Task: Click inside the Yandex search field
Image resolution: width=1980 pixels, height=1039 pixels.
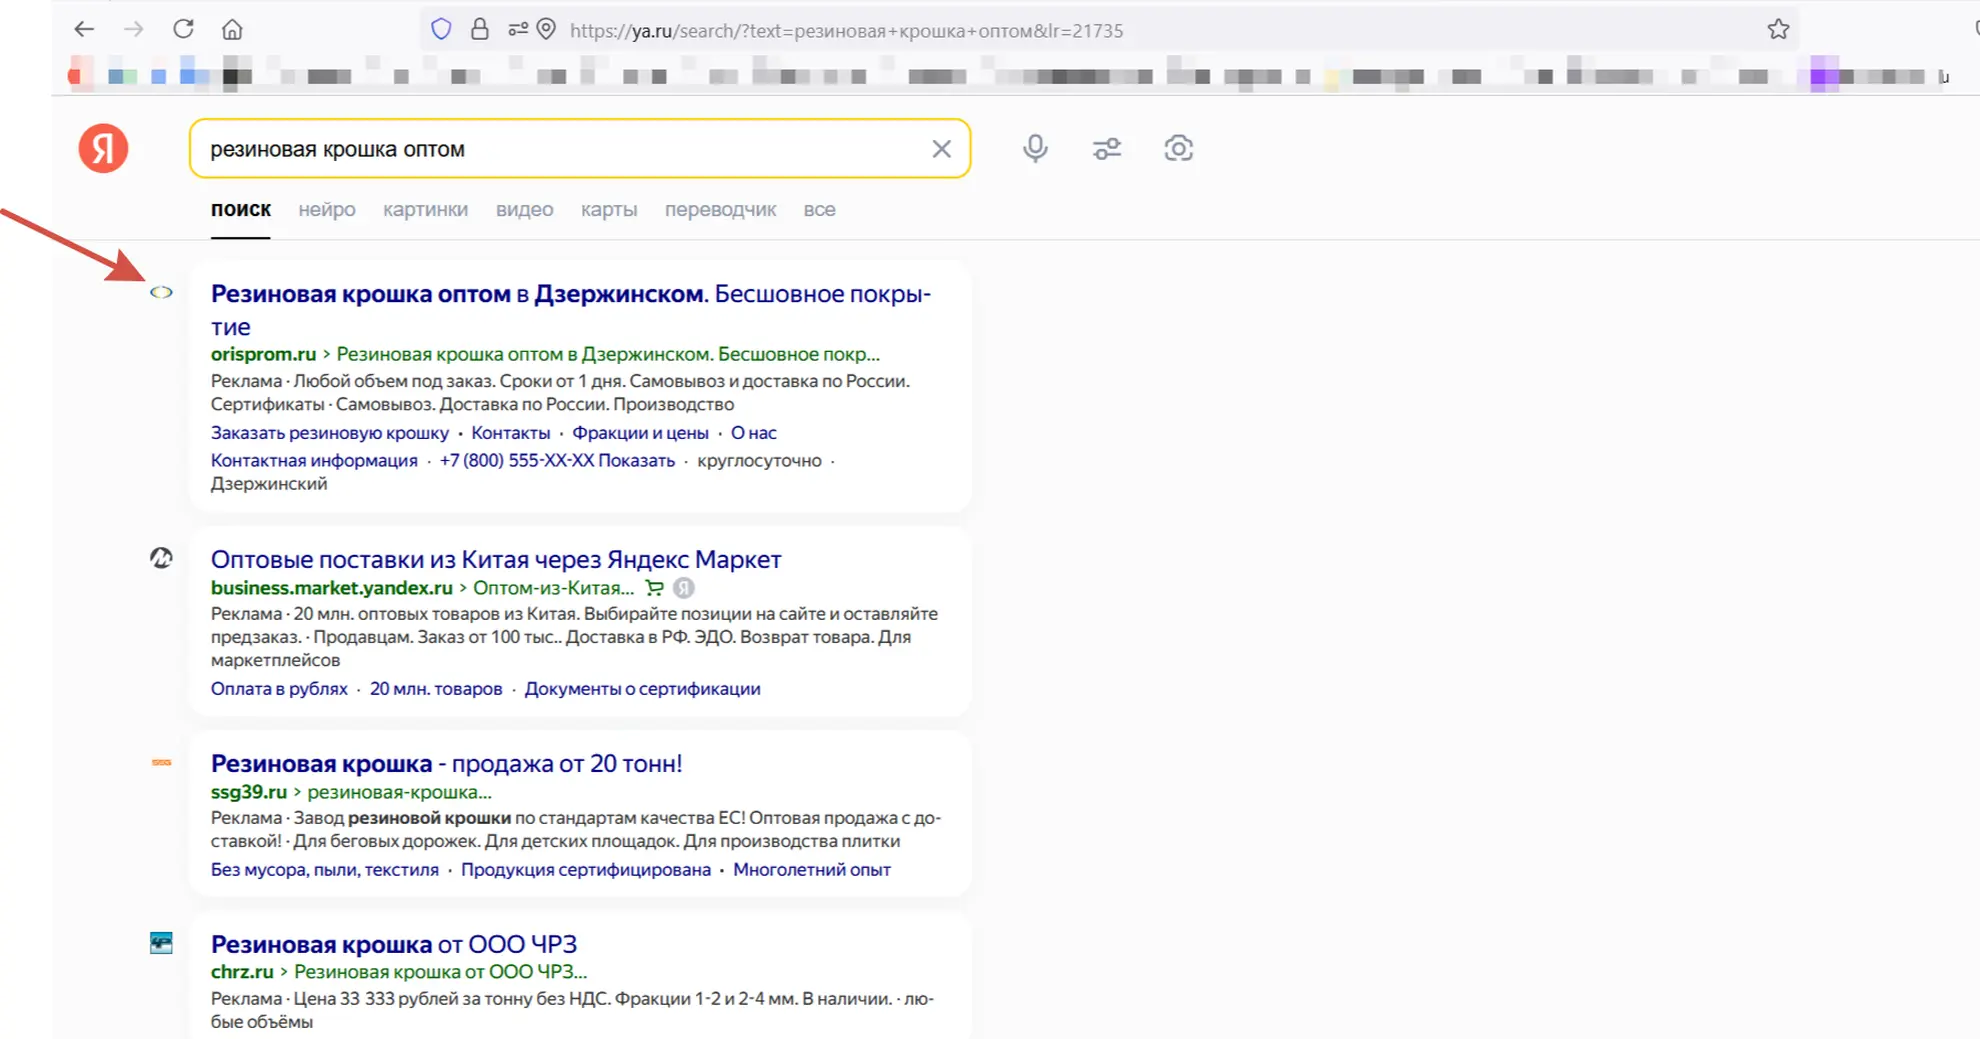Action: point(560,149)
